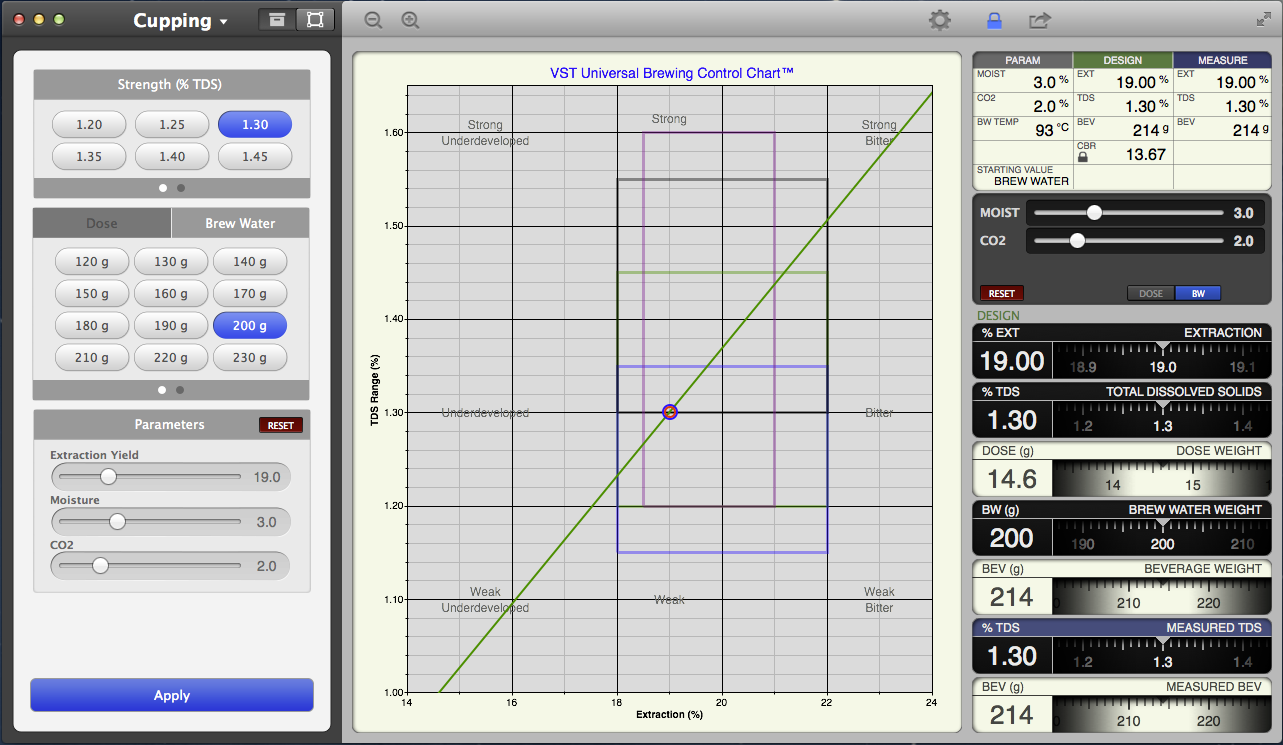
Task: Click the Brew Water page indicator second dot
Action: 180,390
